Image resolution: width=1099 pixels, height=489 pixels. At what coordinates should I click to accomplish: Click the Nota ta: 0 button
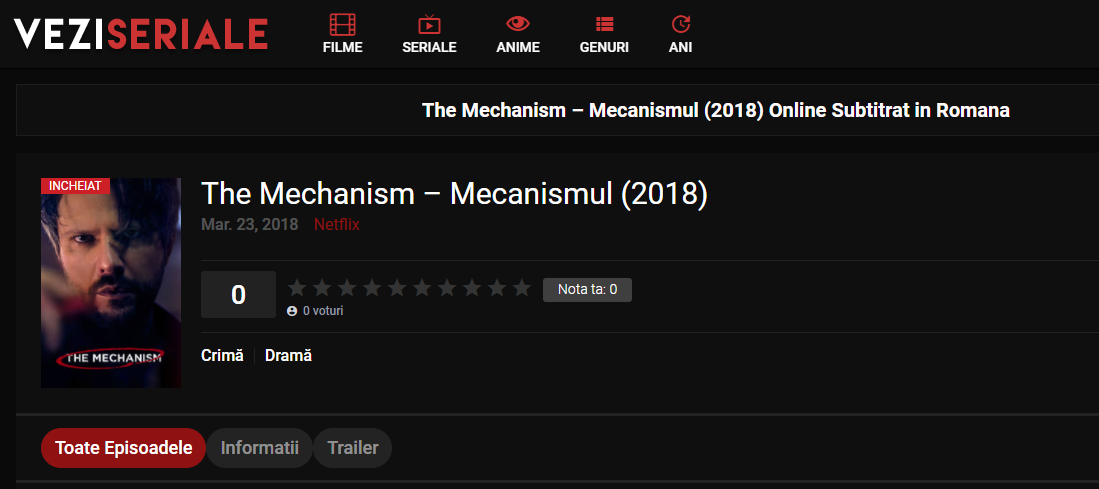click(587, 290)
